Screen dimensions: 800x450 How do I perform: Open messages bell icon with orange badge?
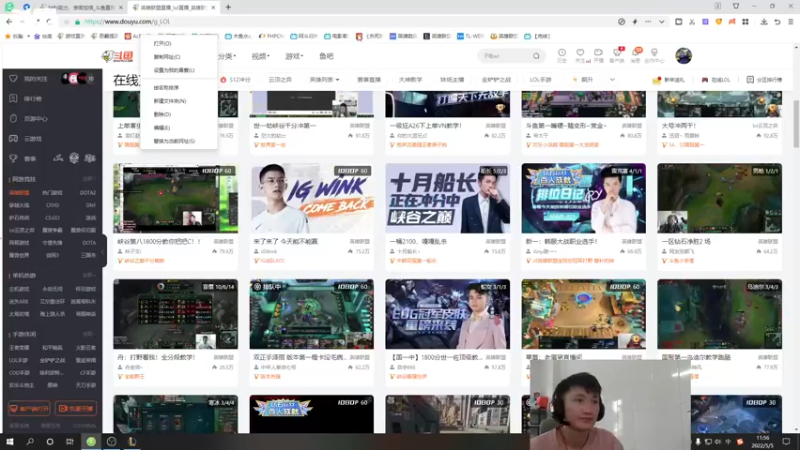pyautogui.click(x=636, y=53)
